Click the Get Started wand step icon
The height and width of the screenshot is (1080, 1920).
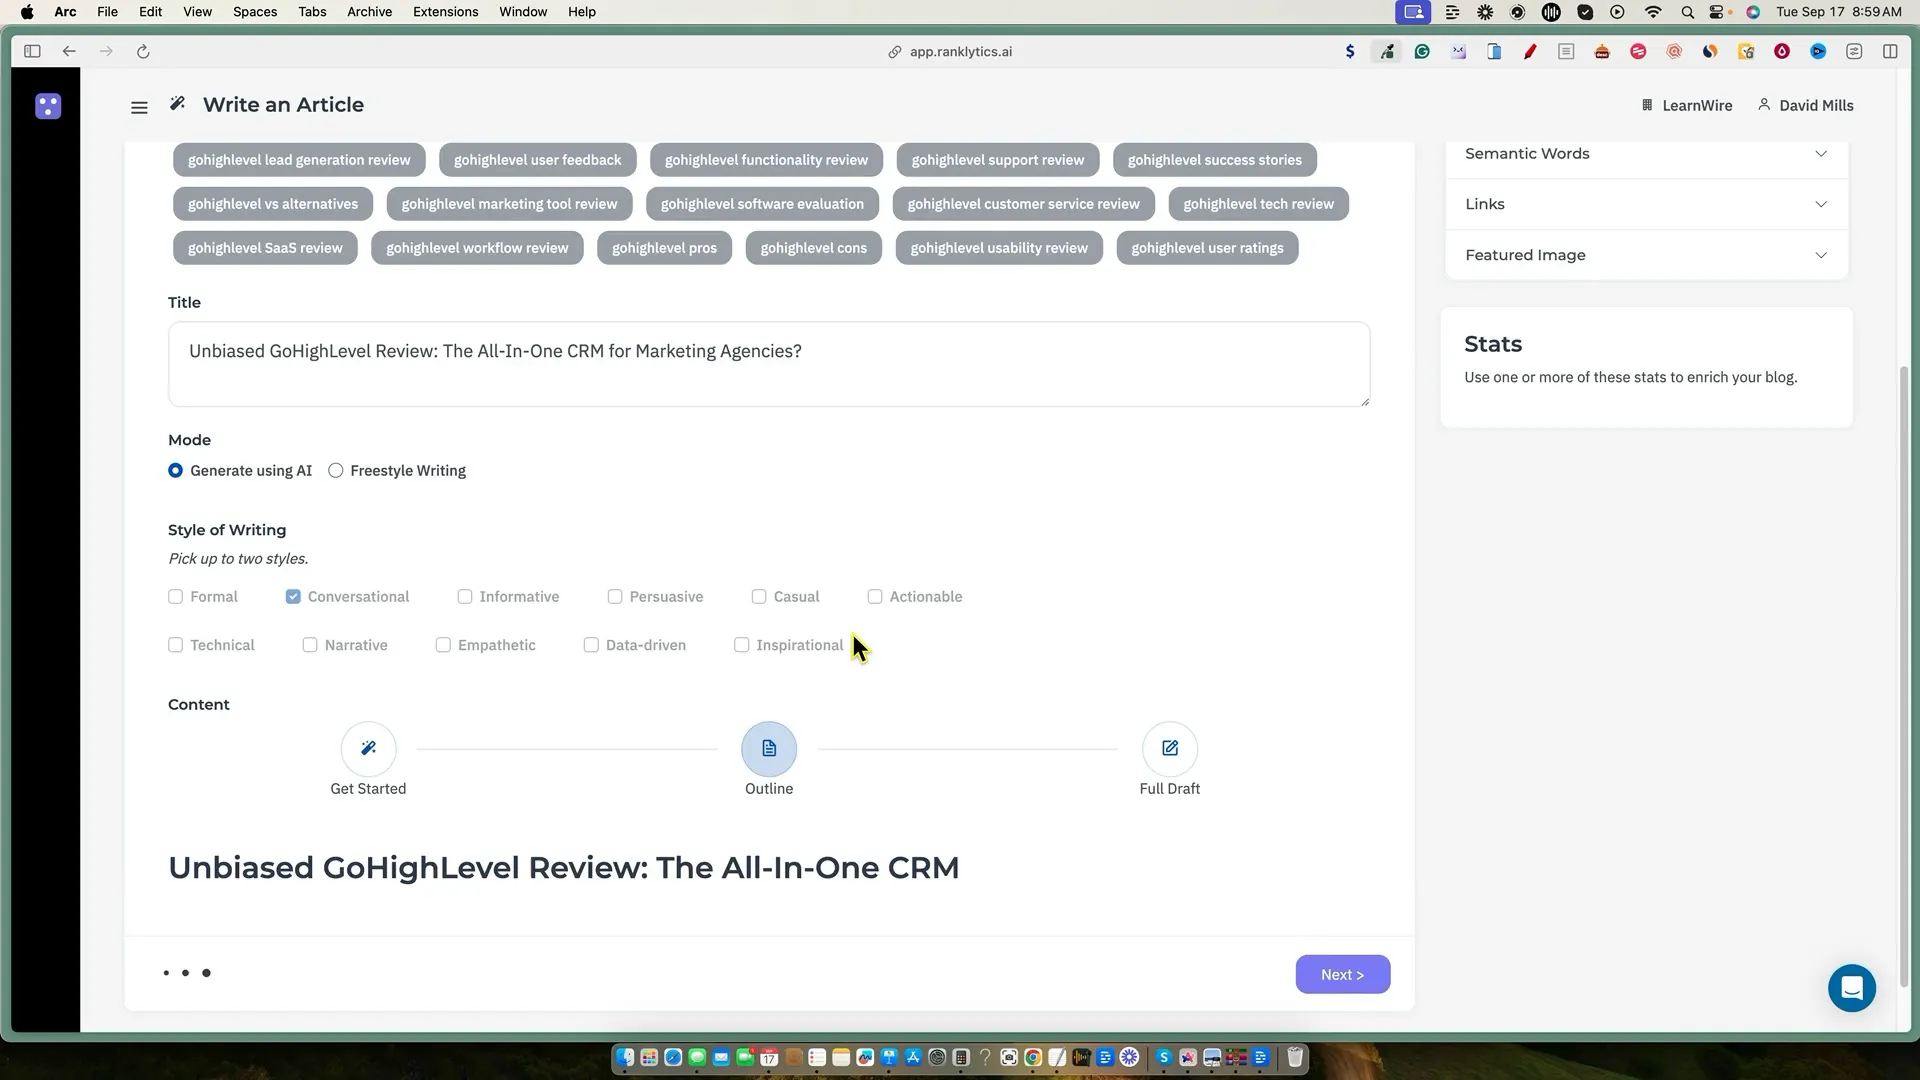click(368, 749)
